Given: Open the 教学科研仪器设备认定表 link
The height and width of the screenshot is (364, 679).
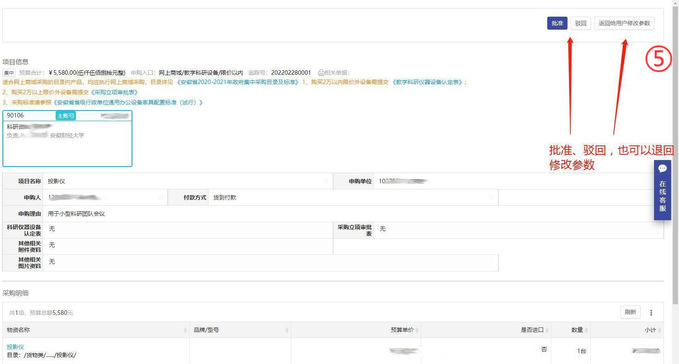Looking at the screenshot, I should pyautogui.click(x=428, y=82).
